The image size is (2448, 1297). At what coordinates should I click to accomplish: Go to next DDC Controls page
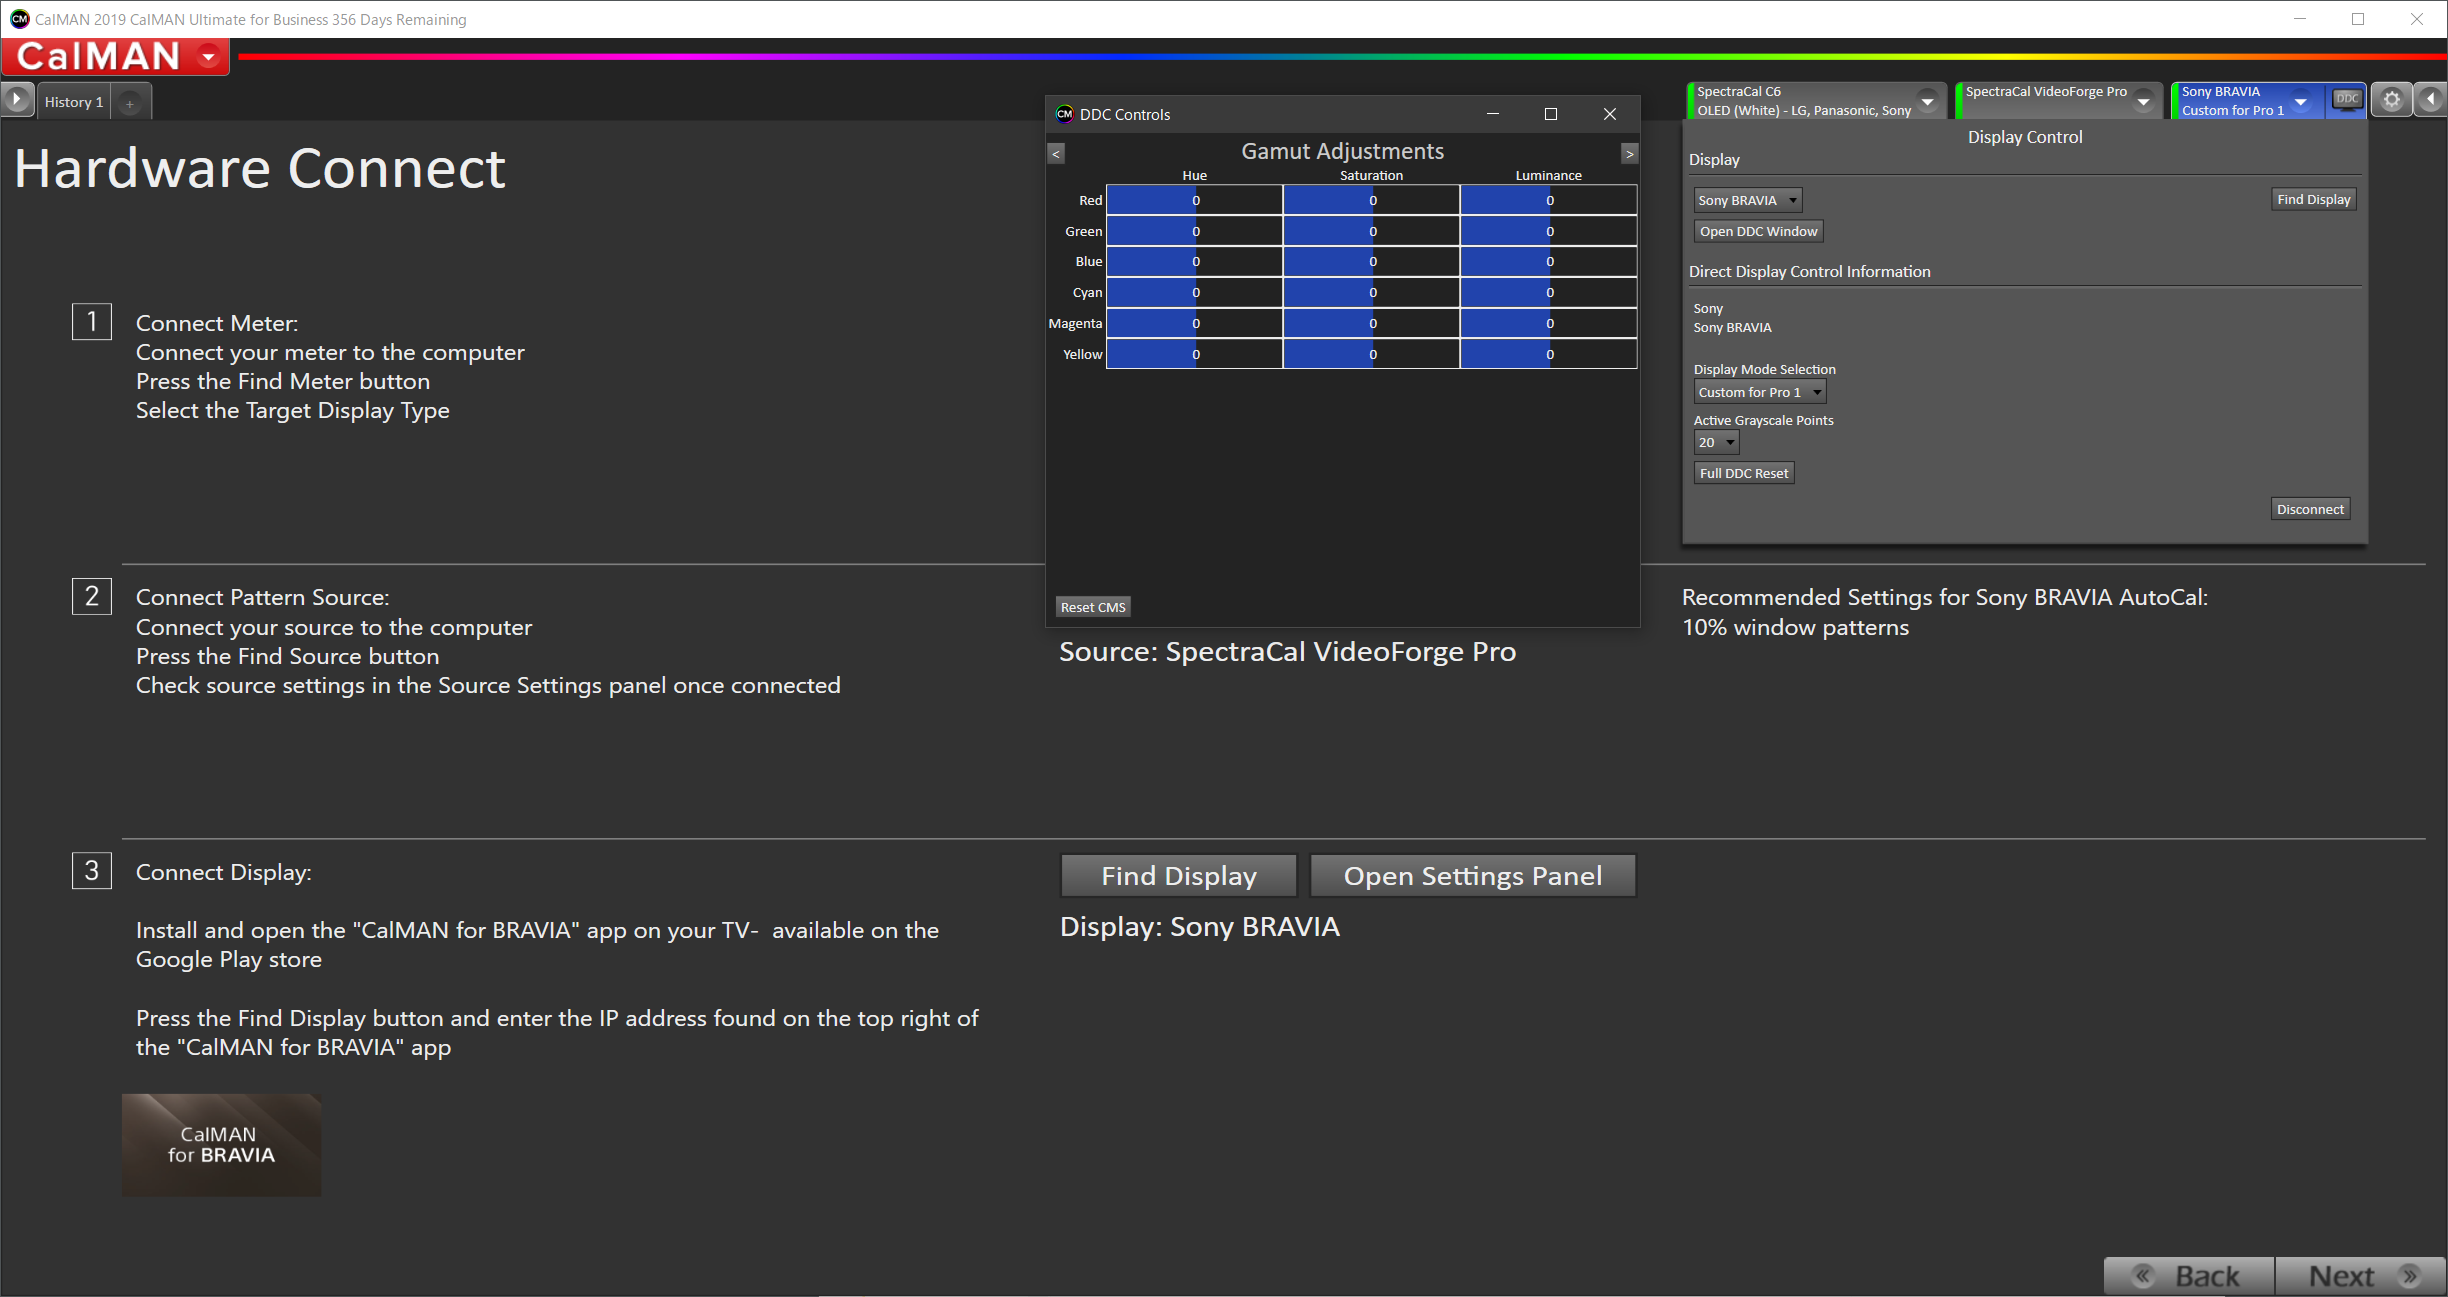click(x=1630, y=154)
